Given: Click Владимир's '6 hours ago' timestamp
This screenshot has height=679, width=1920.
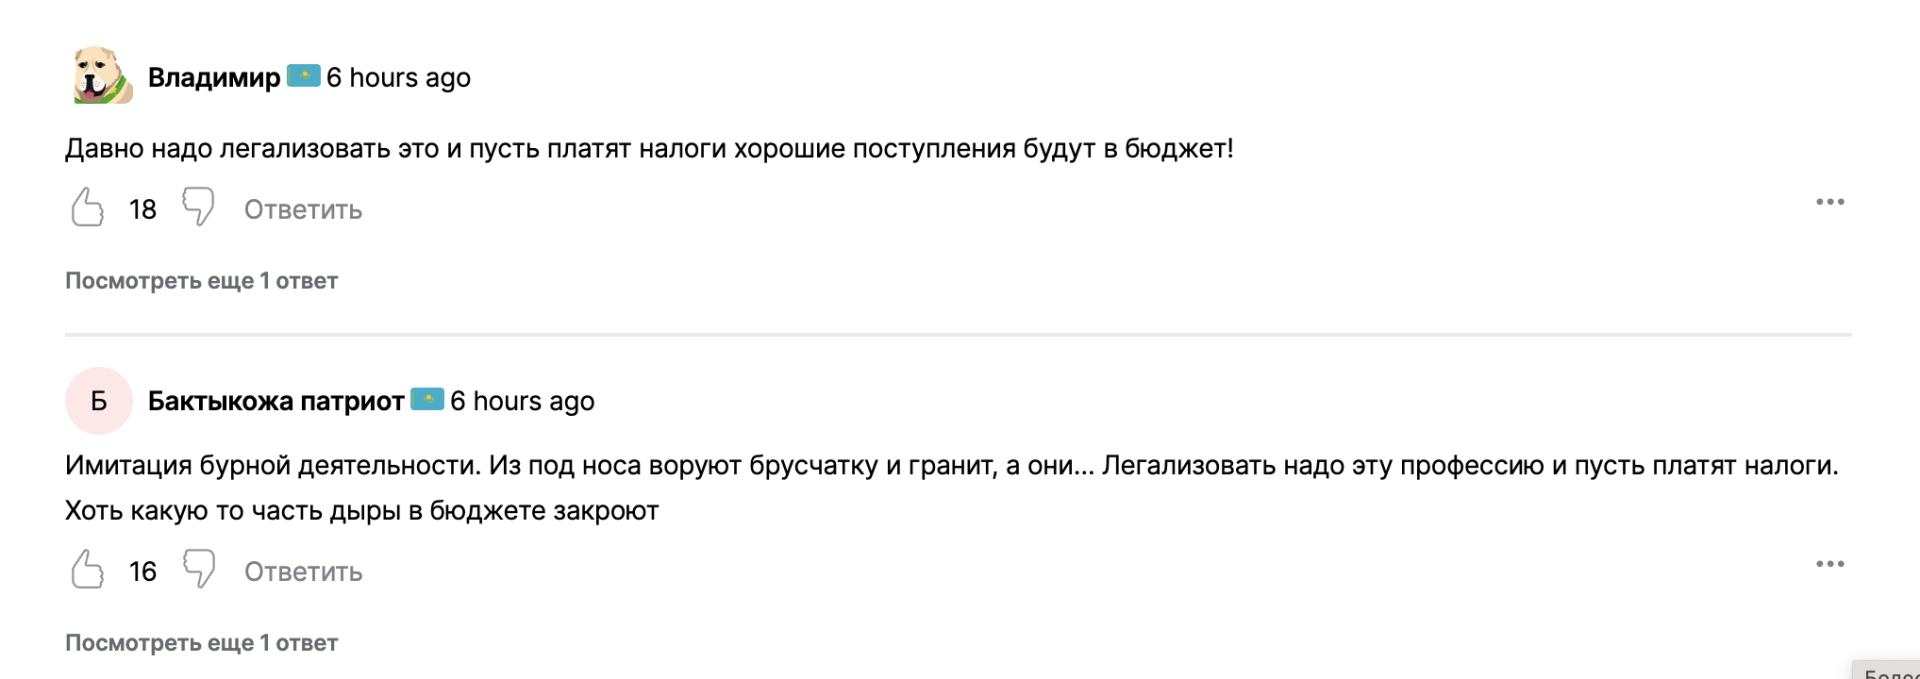Looking at the screenshot, I should pos(398,78).
